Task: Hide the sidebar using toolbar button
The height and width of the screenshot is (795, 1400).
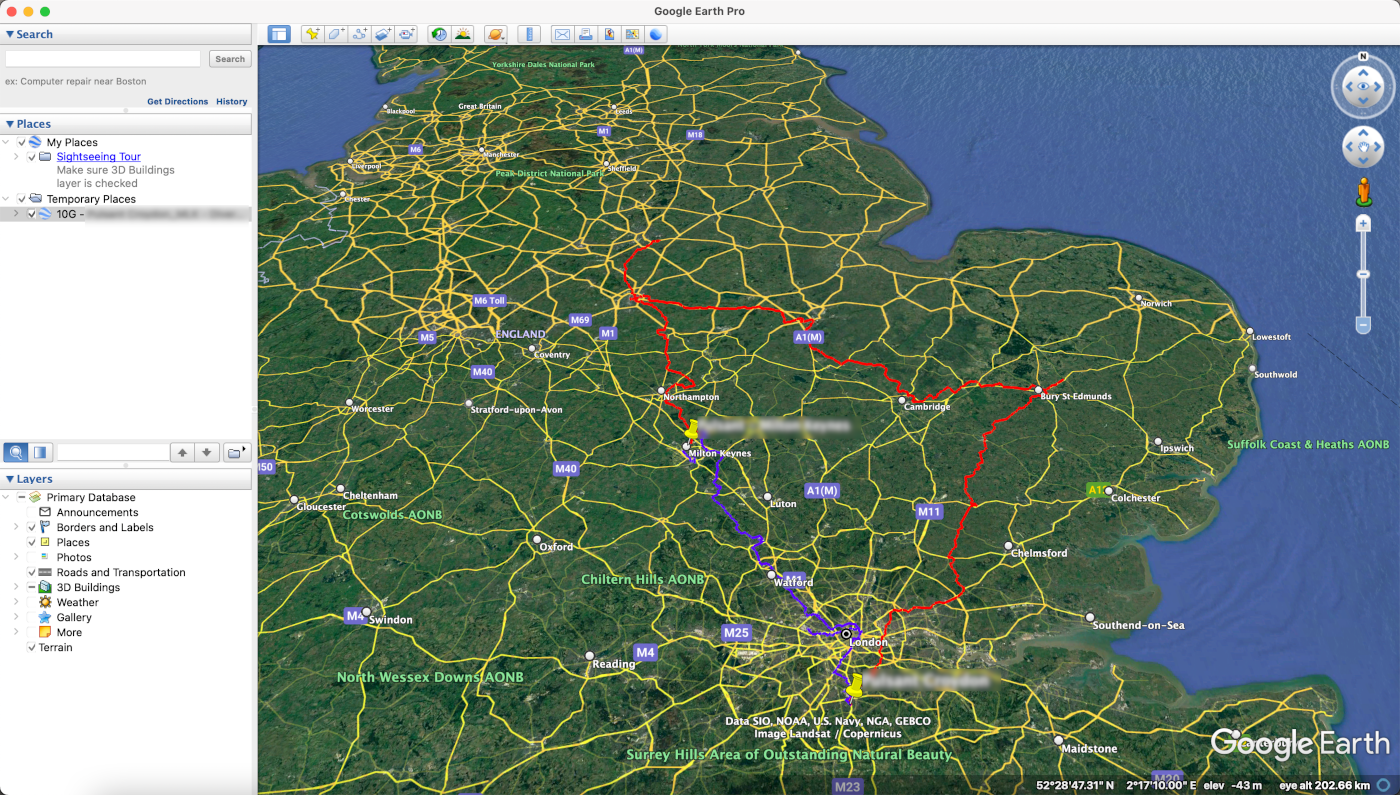Action: click(279, 34)
